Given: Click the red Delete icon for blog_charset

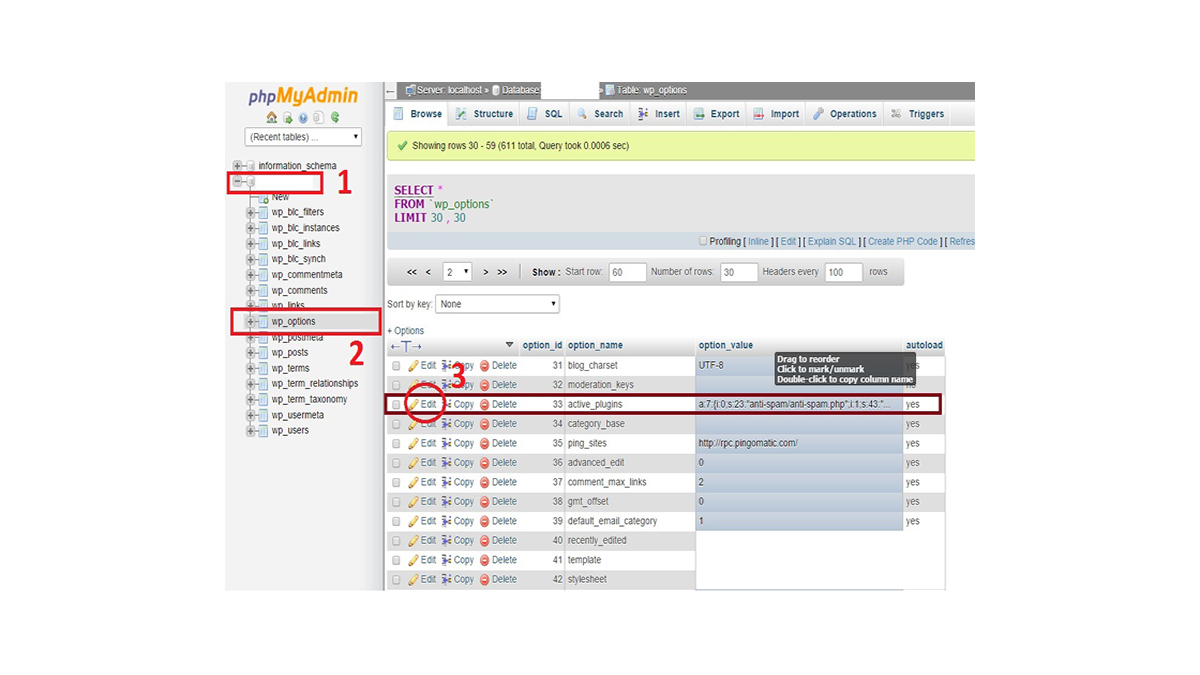Looking at the screenshot, I should pyautogui.click(x=485, y=366).
